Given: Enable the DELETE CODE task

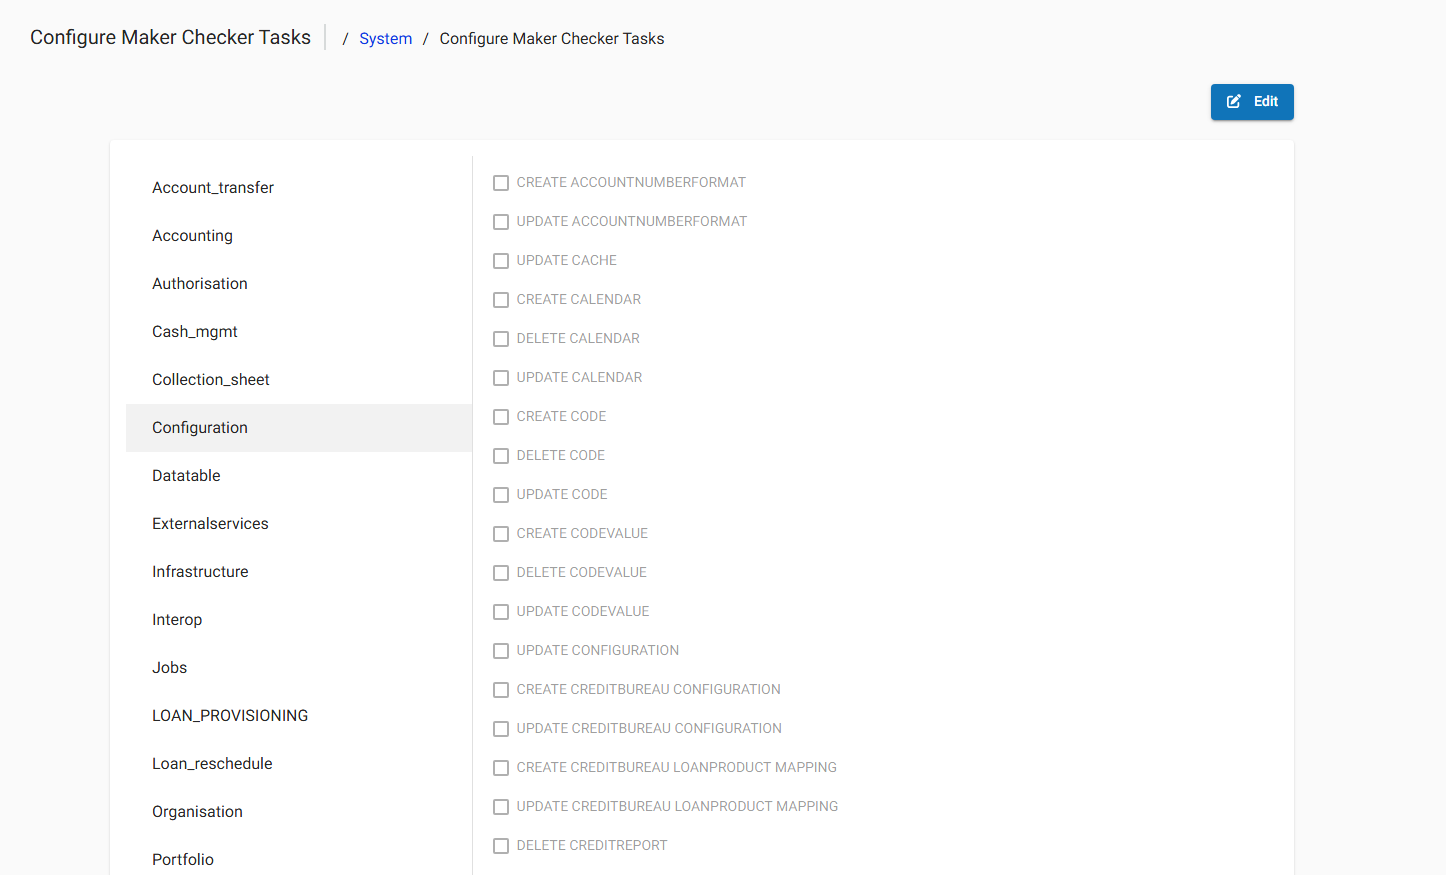Looking at the screenshot, I should [501, 455].
